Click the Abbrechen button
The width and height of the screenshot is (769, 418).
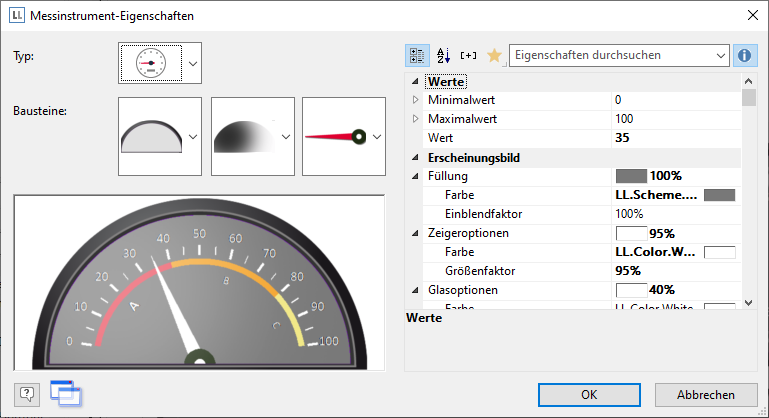point(706,395)
